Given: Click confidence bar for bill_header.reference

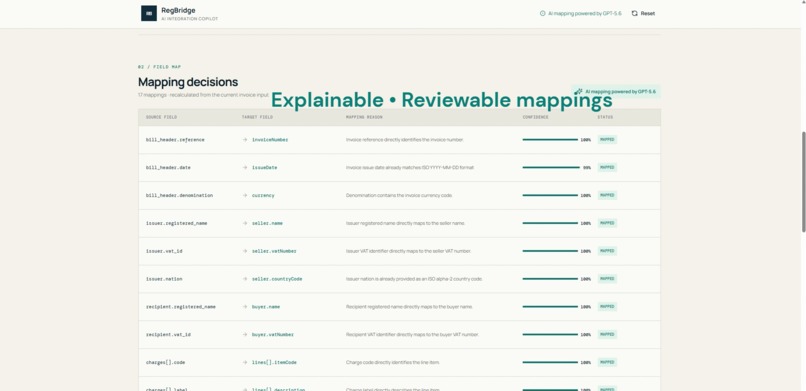Looking at the screenshot, I should tap(550, 140).
